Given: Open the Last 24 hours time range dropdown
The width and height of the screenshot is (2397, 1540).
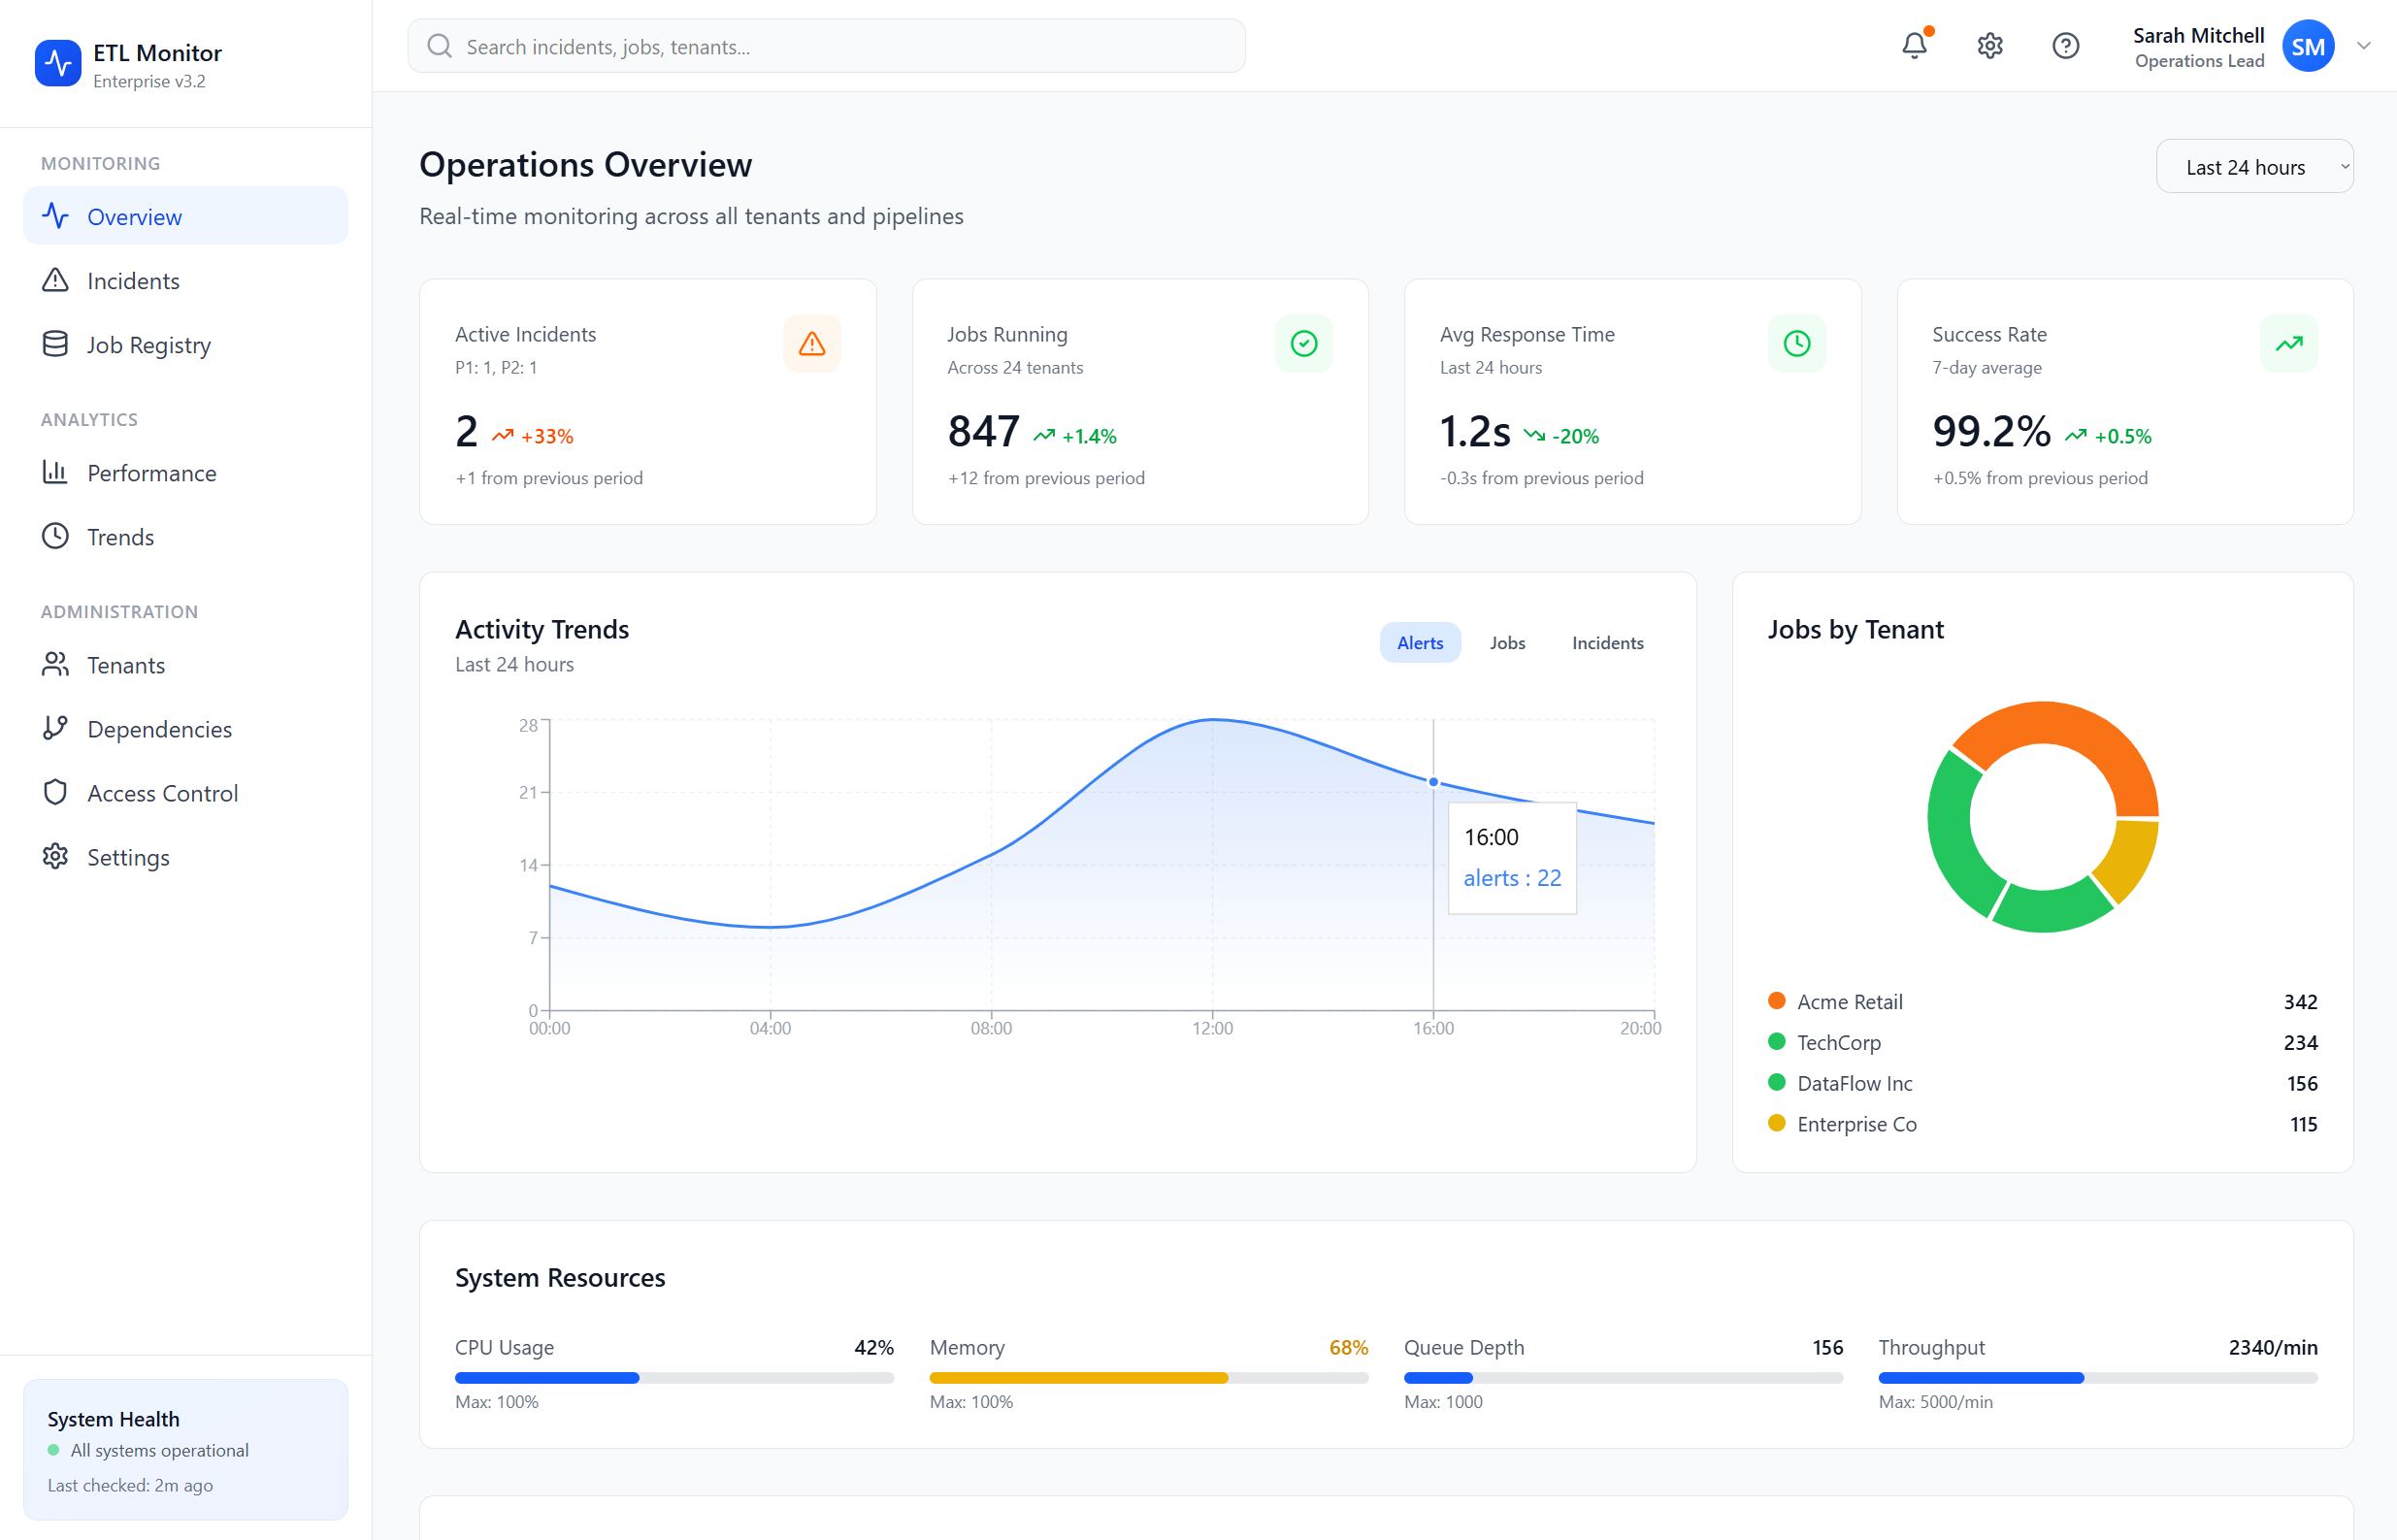Looking at the screenshot, I should click(x=2254, y=167).
